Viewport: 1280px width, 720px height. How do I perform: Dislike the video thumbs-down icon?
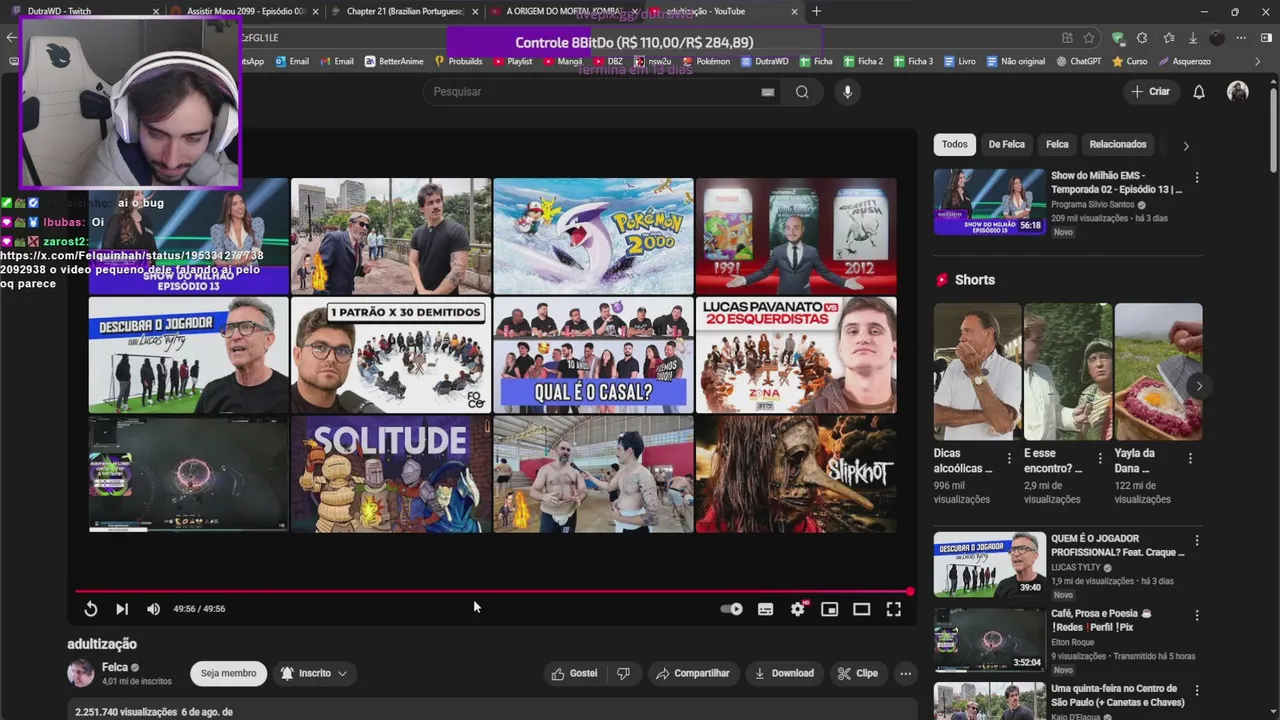623,673
